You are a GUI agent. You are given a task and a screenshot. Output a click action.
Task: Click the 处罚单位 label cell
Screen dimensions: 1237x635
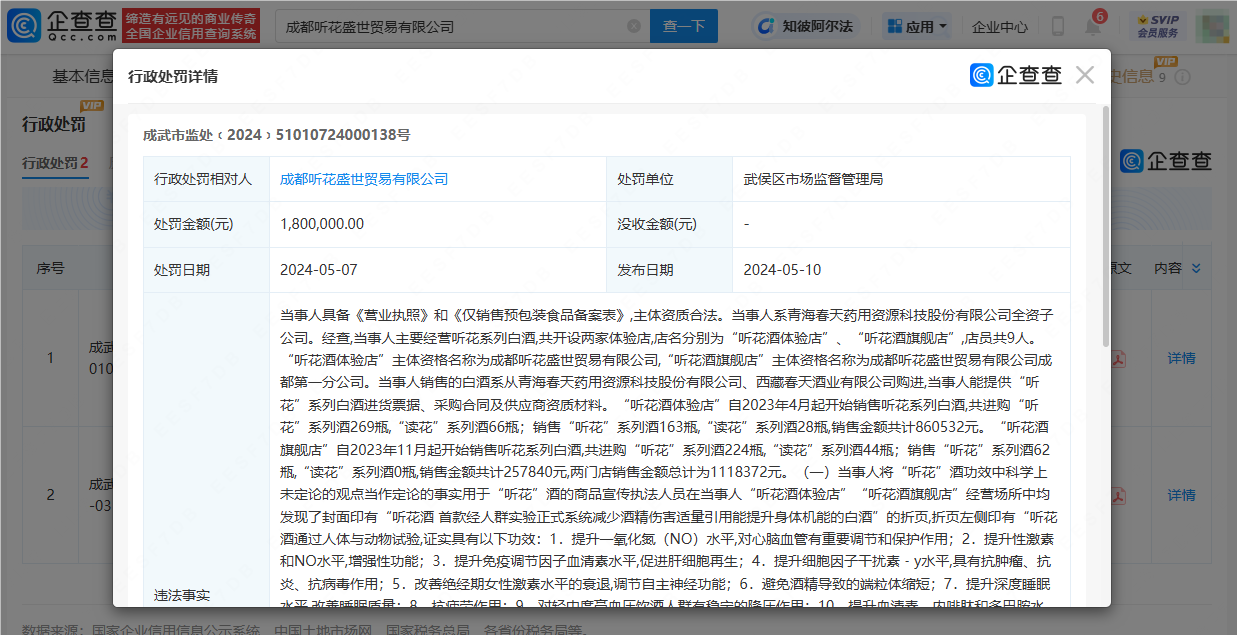(x=669, y=179)
